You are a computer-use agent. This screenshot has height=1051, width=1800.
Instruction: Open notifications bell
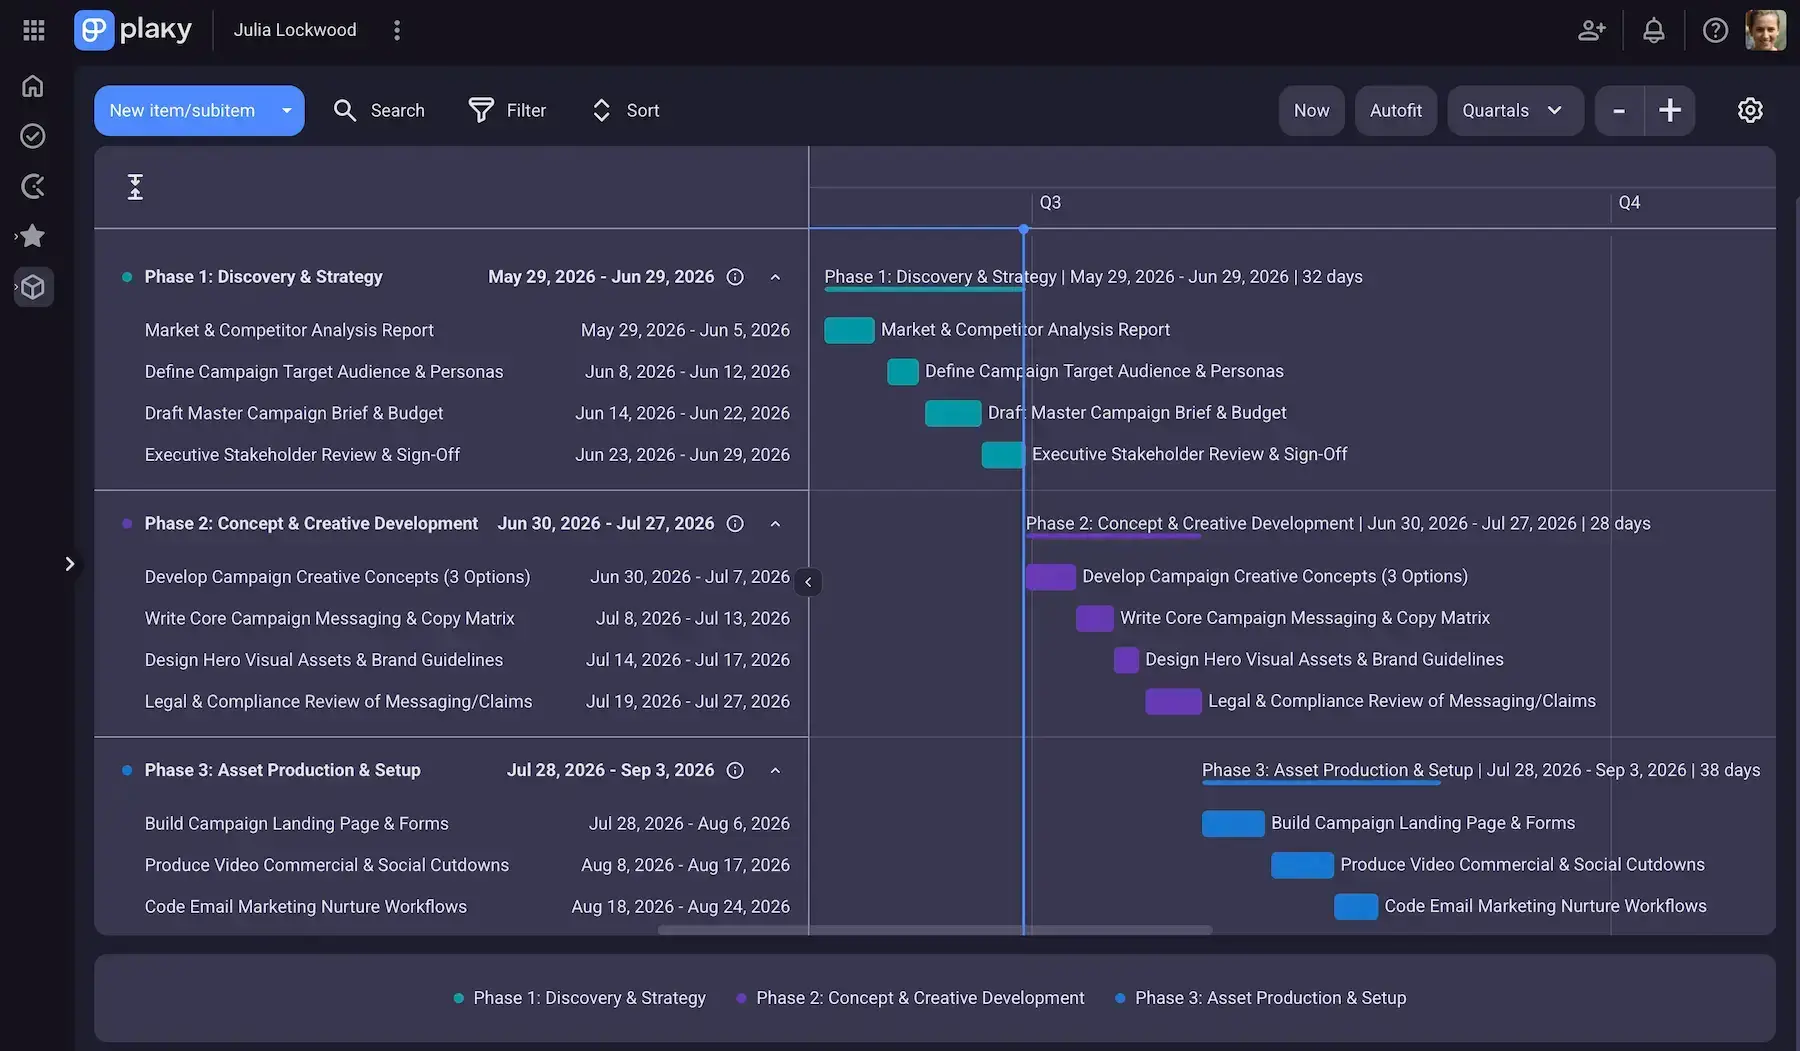click(1654, 30)
